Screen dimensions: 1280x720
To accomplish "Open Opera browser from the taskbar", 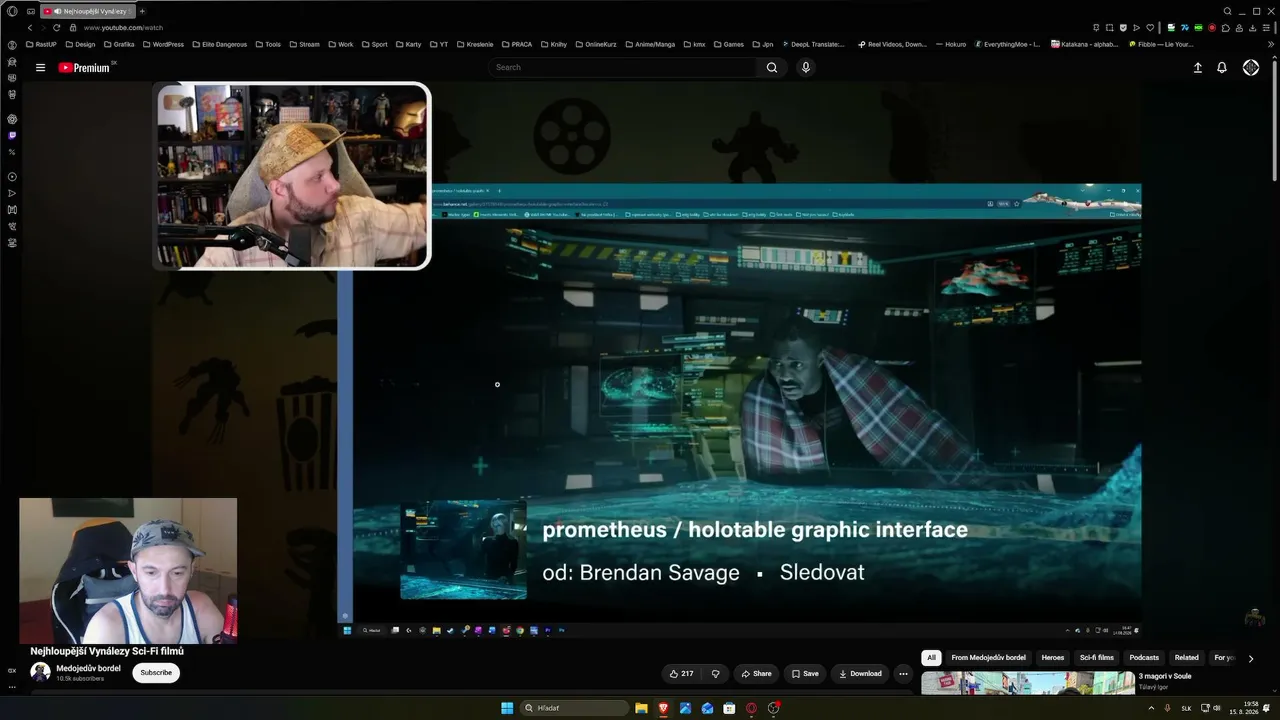I will (x=751, y=708).
